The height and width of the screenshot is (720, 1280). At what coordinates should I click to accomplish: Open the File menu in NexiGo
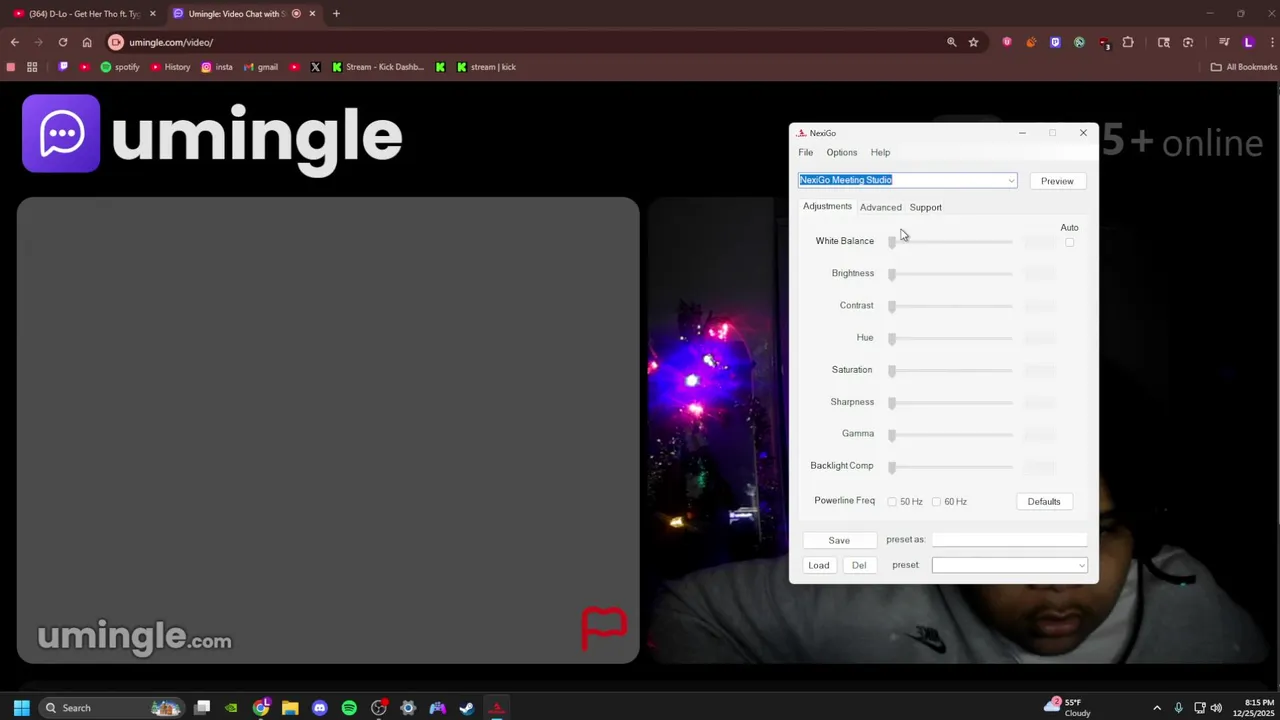805,152
